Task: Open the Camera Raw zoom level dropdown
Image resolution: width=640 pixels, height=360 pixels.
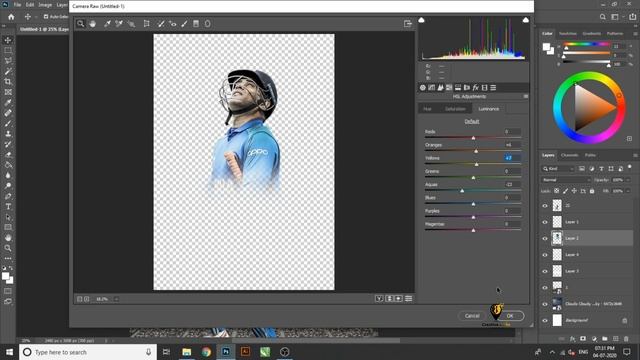Action: point(116,299)
